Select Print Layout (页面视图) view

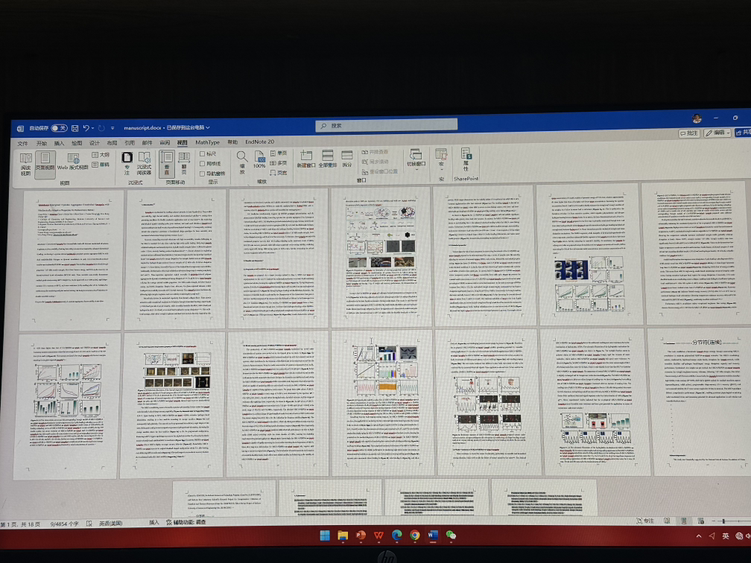[x=45, y=164]
